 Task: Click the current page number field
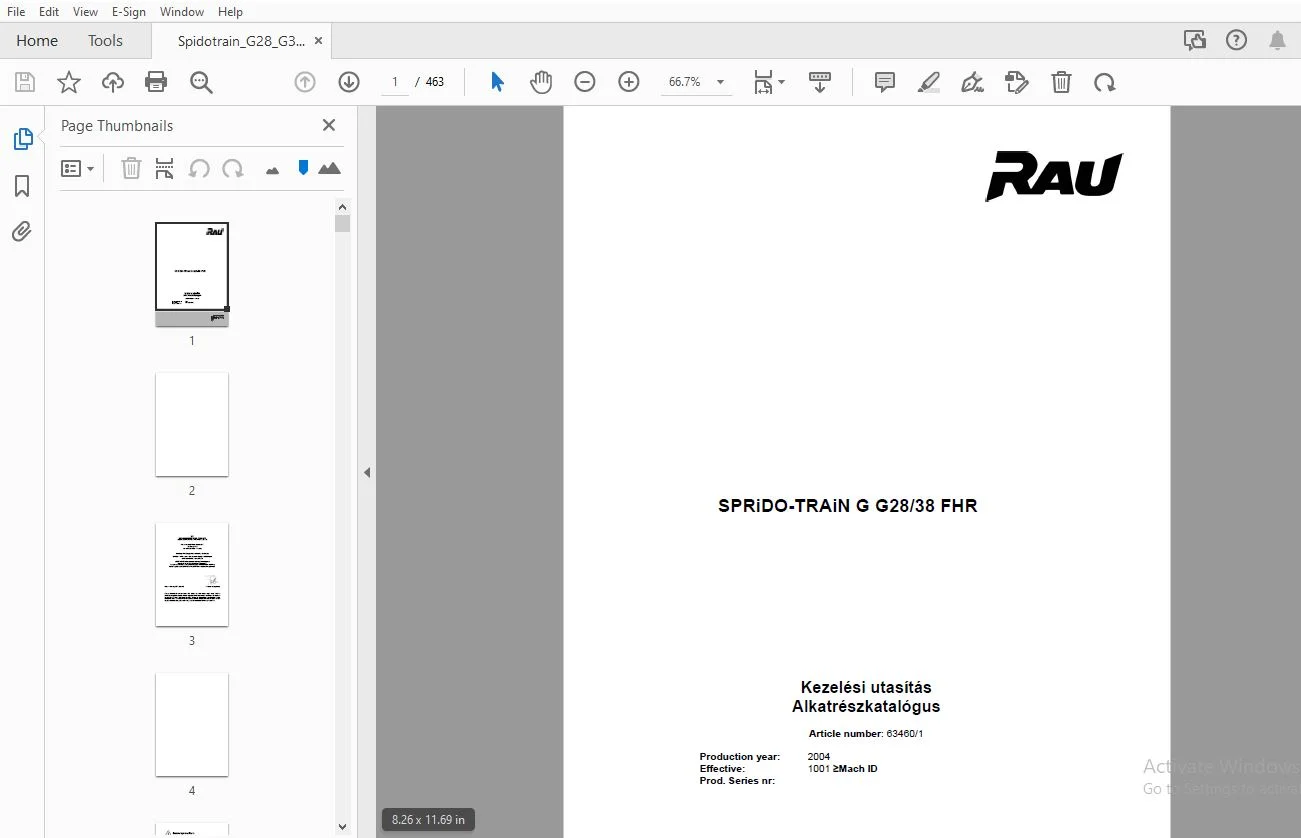[x=395, y=82]
